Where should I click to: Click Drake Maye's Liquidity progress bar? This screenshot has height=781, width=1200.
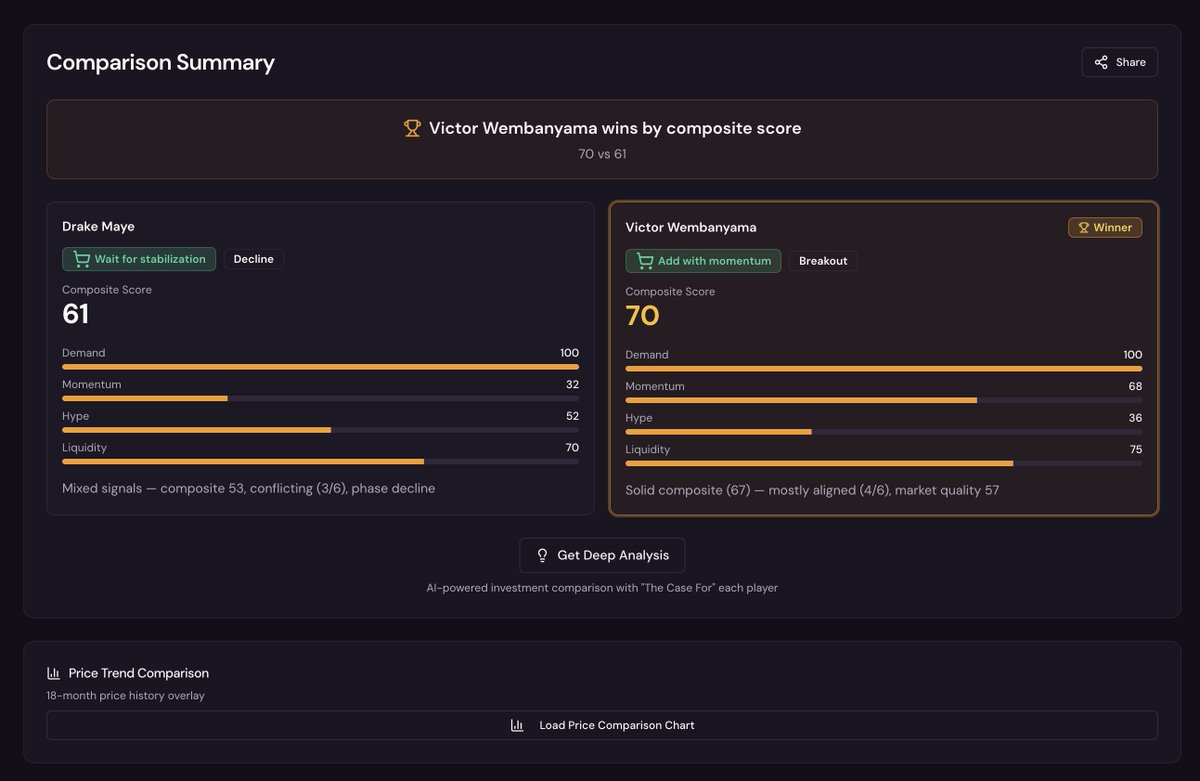coord(320,462)
